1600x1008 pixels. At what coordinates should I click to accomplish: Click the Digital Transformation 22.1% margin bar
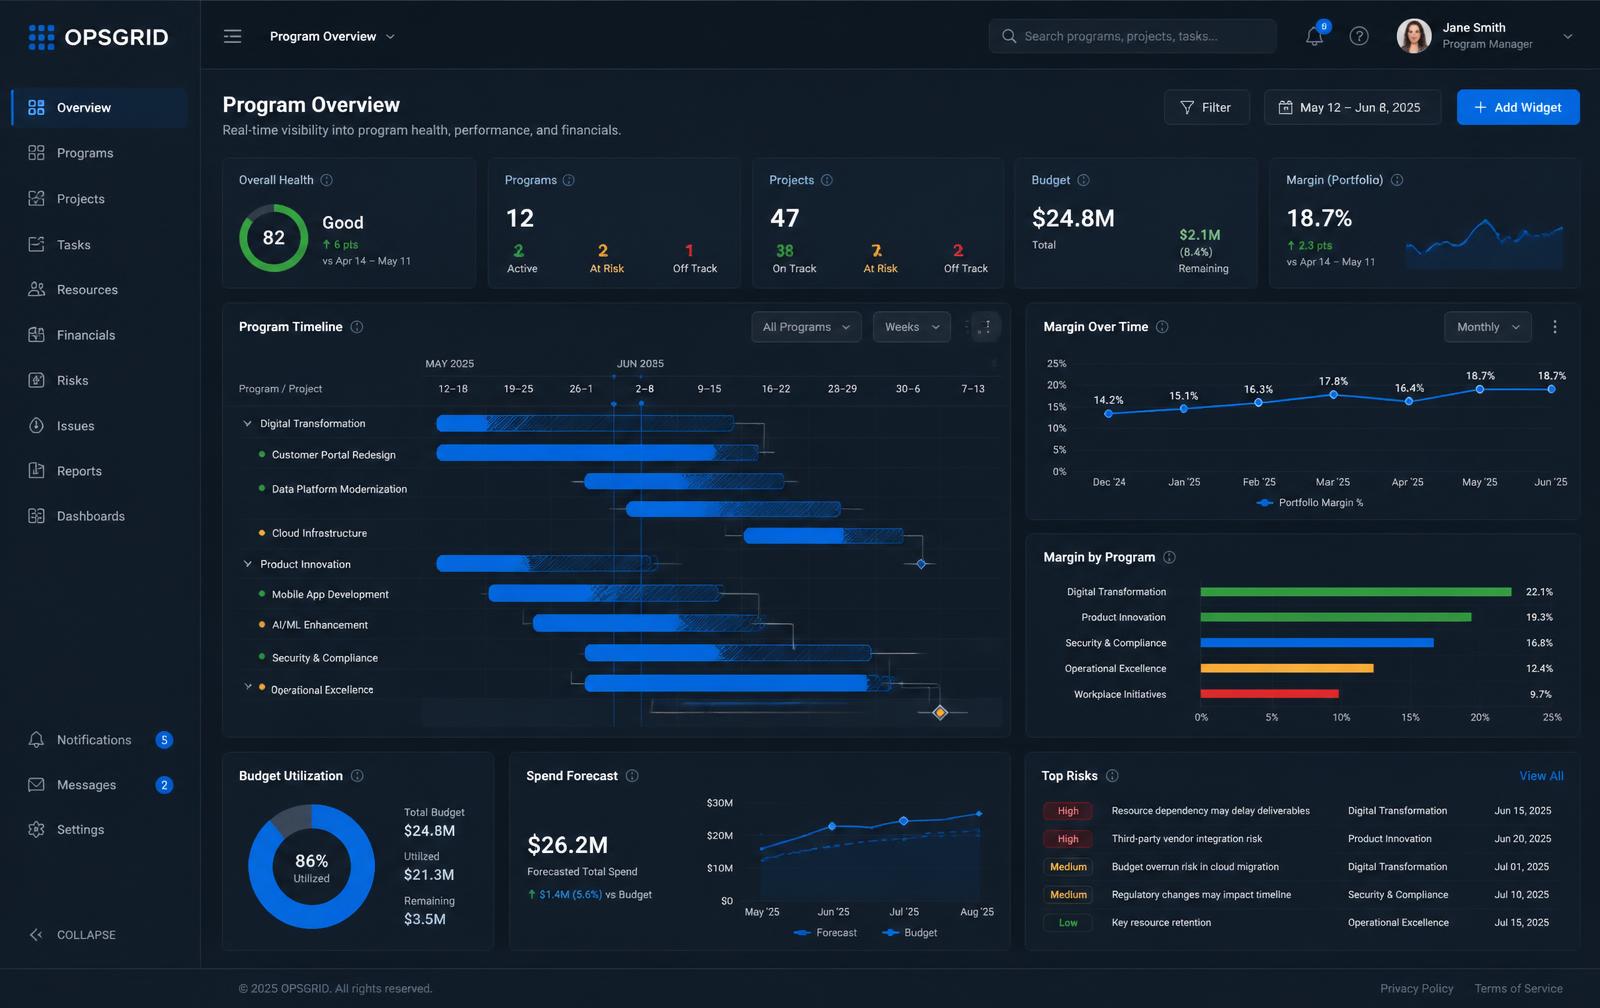(1355, 592)
